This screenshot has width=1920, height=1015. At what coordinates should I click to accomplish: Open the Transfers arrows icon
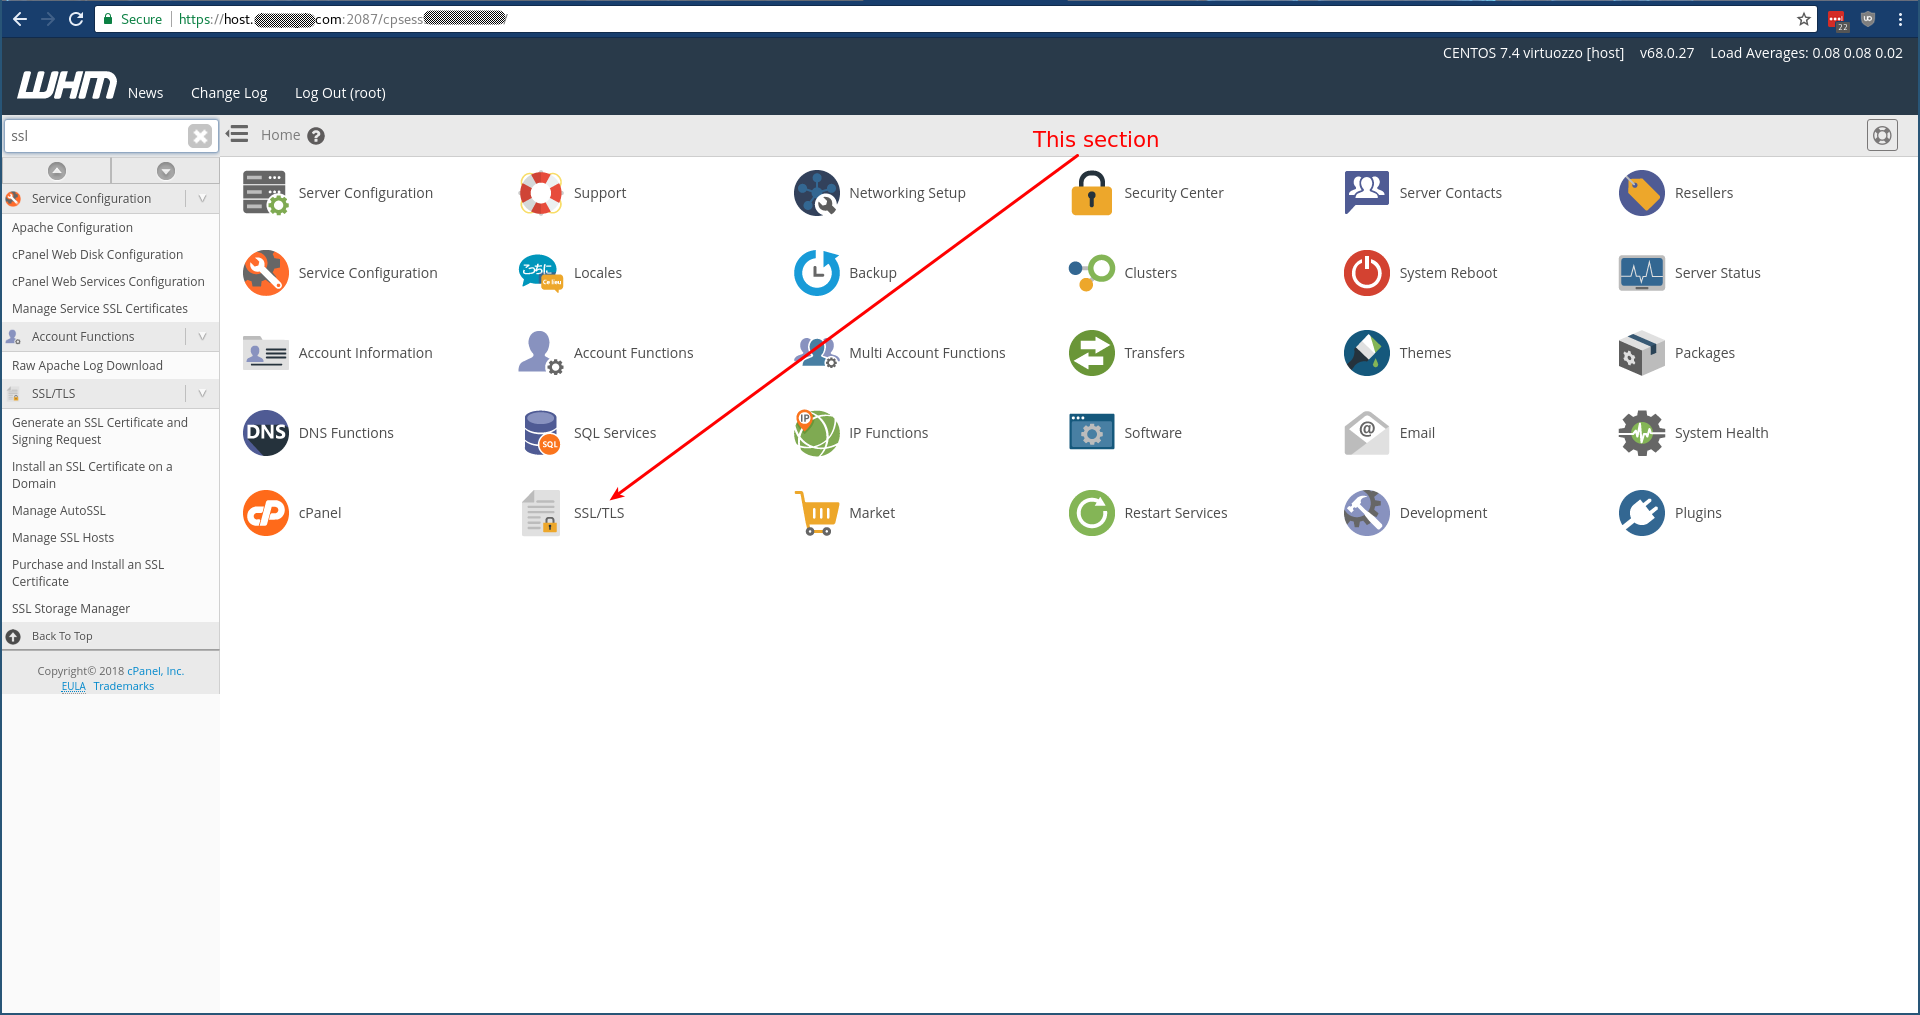[1091, 353]
